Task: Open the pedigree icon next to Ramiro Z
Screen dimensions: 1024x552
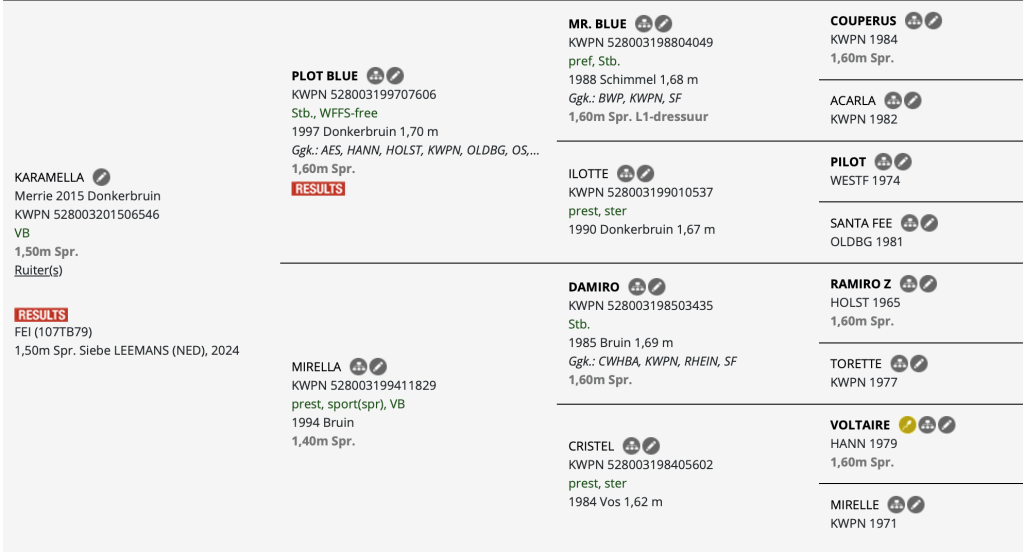Action: 909,284
